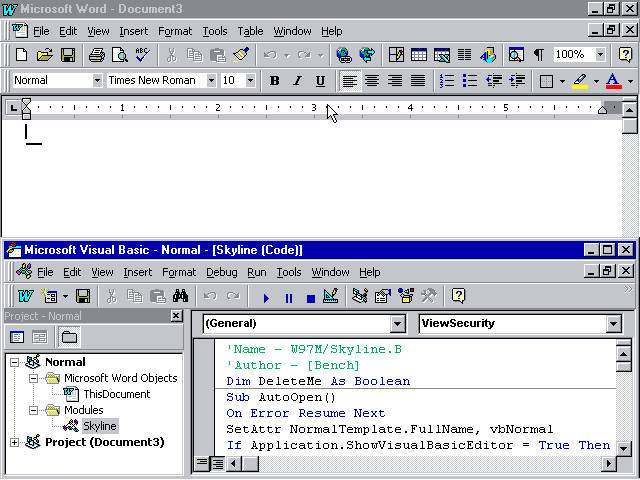Create a new blank document in Word
Image resolution: width=640 pixels, height=480 pixels.
coord(21,55)
